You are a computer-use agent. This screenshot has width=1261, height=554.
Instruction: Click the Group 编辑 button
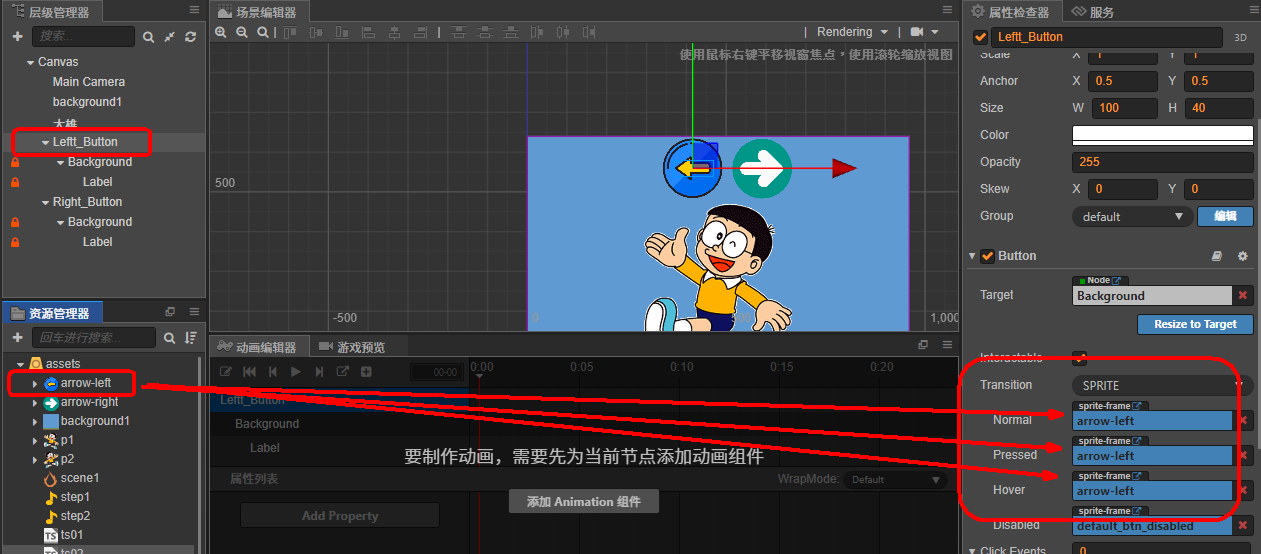coord(1225,216)
